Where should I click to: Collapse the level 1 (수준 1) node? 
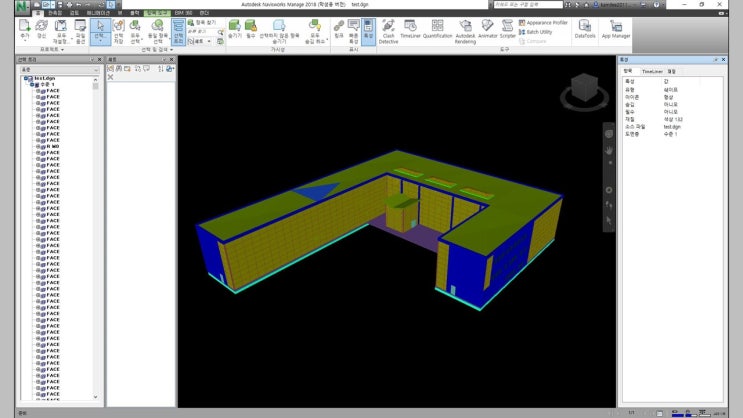[x=32, y=84]
